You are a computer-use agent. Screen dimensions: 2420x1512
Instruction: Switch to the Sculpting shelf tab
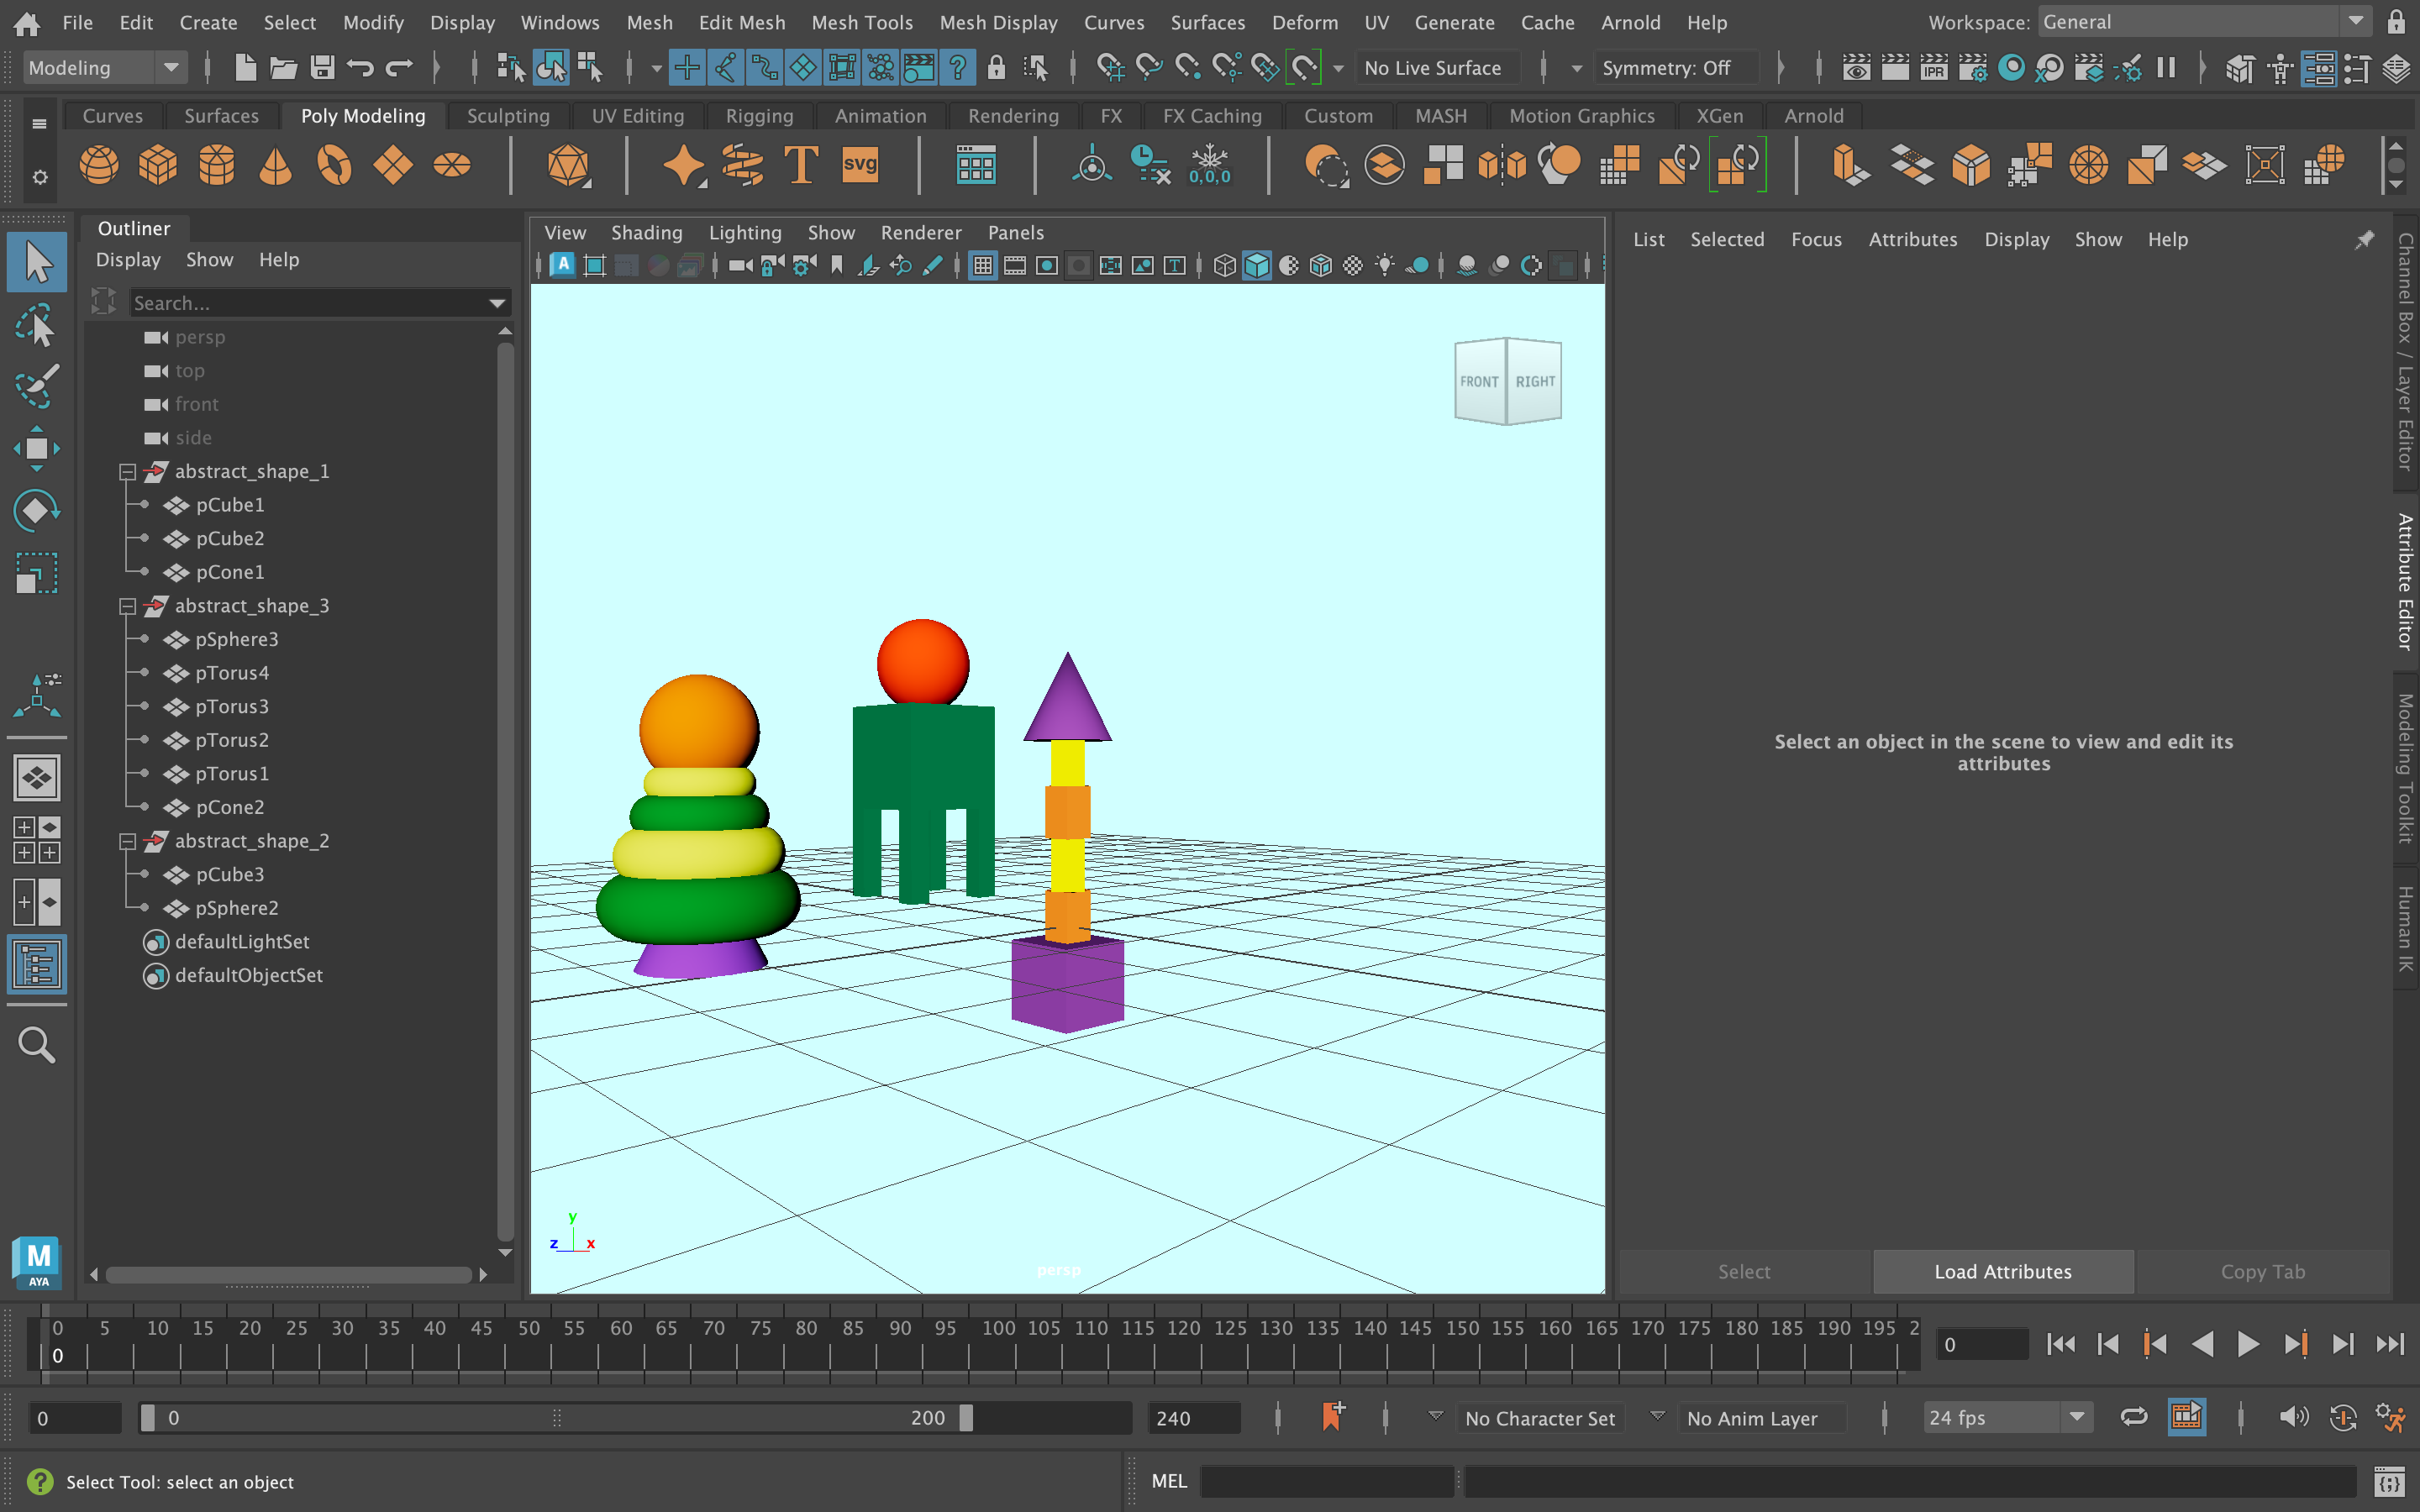508,116
